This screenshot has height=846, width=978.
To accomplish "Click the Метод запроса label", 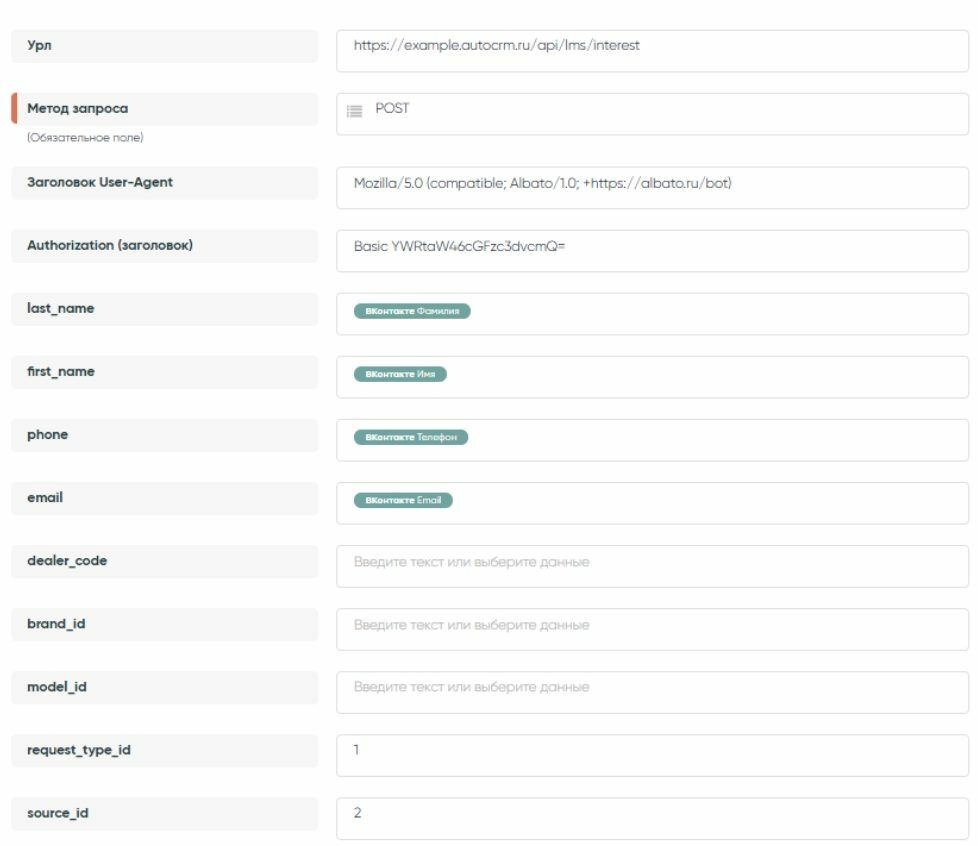I will coord(78,108).
